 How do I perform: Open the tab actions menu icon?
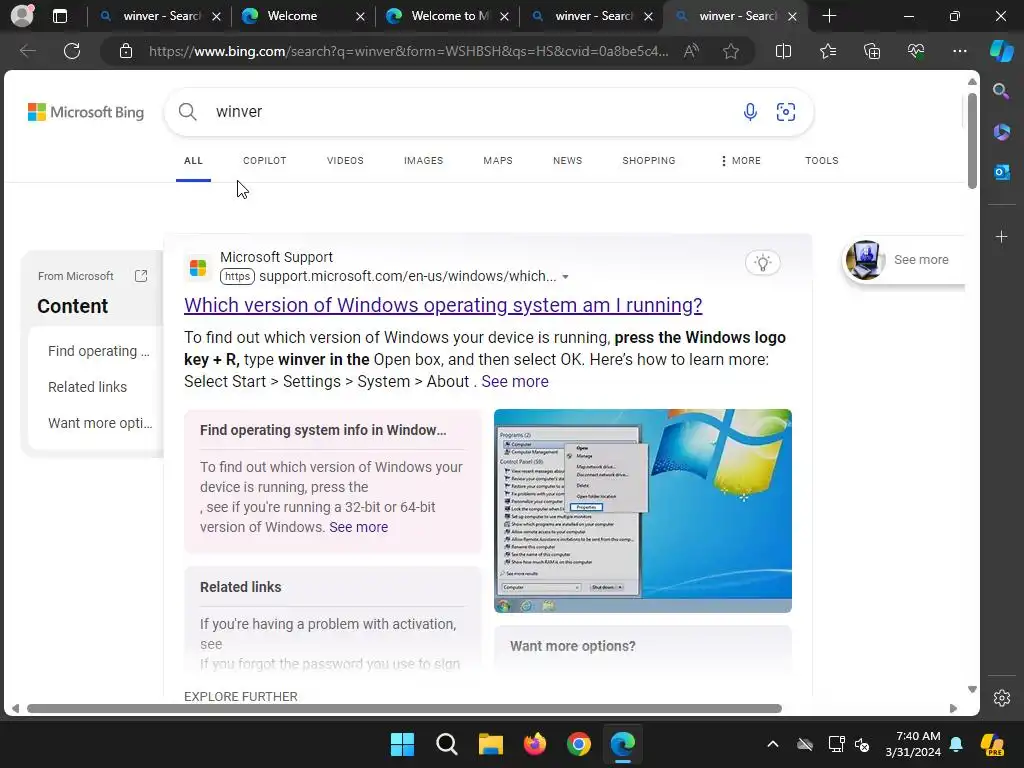[x=59, y=16]
